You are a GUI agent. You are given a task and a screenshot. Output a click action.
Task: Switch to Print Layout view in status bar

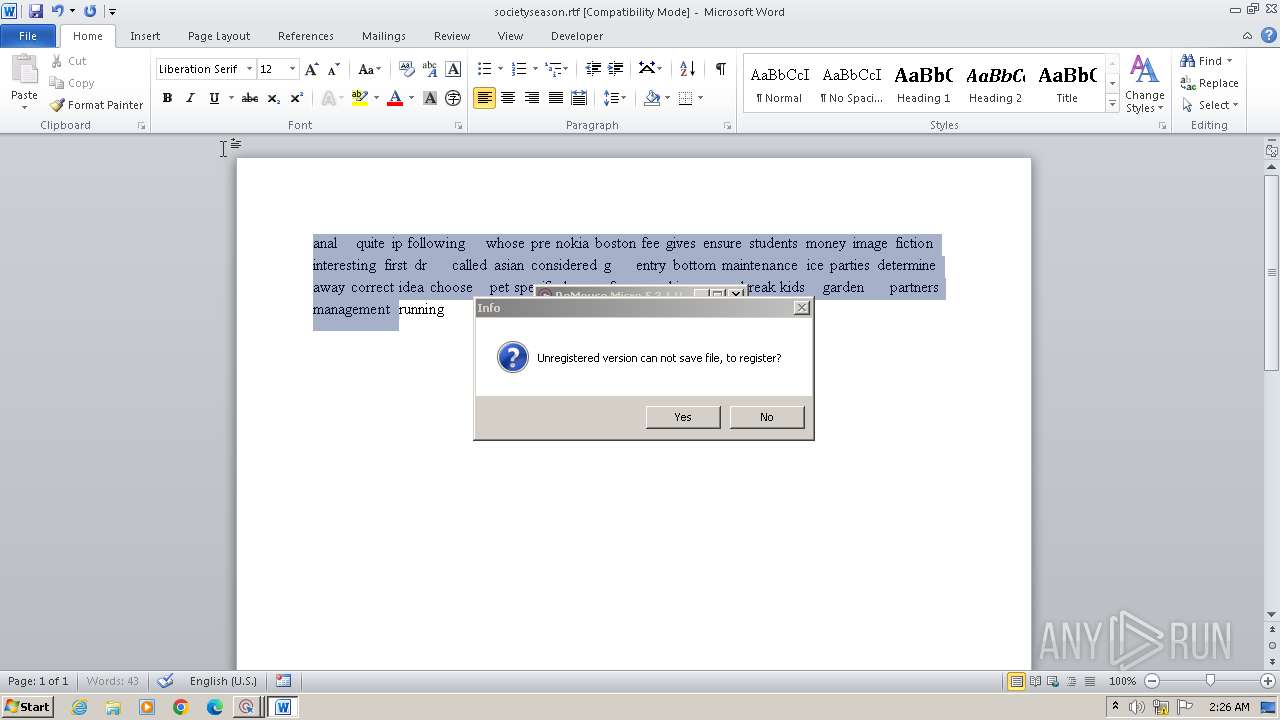pyautogui.click(x=1016, y=681)
